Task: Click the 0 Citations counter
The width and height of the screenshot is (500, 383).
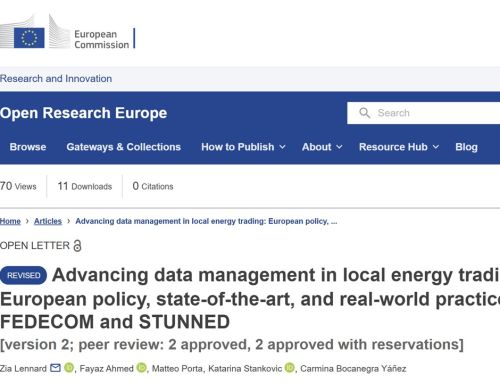Action: (x=153, y=186)
